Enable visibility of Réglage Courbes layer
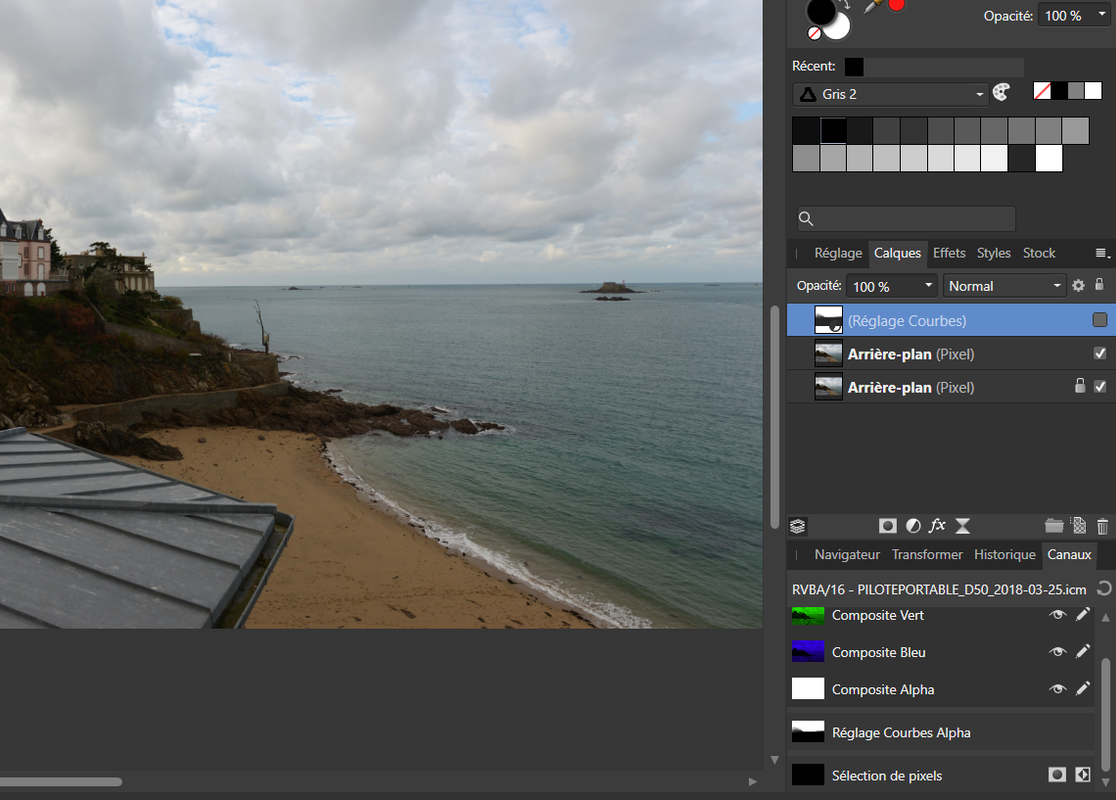The width and height of the screenshot is (1116, 800). pos(1100,320)
